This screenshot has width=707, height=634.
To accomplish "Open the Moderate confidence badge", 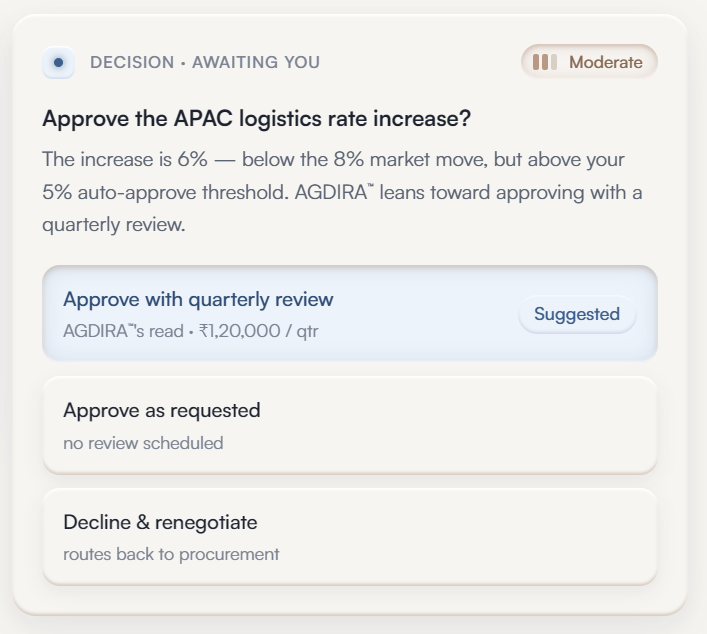I will click(x=589, y=61).
